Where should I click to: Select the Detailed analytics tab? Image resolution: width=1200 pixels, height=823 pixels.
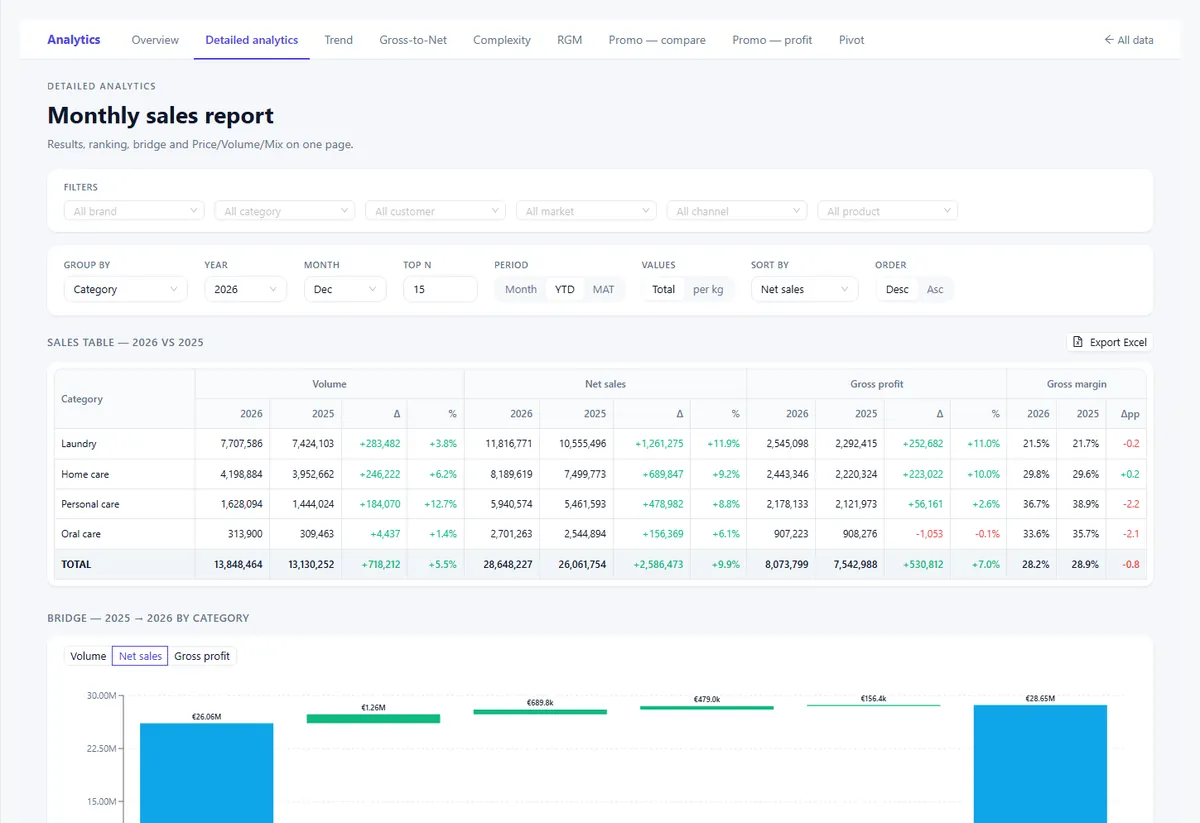(252, 40)
